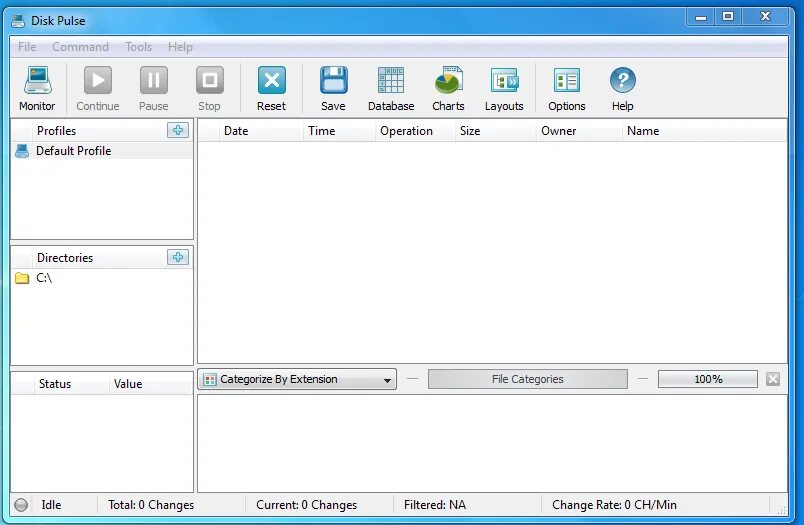804x525 pixels.
Task: Sort by the Time column header
Action: (x=339, y=131)
